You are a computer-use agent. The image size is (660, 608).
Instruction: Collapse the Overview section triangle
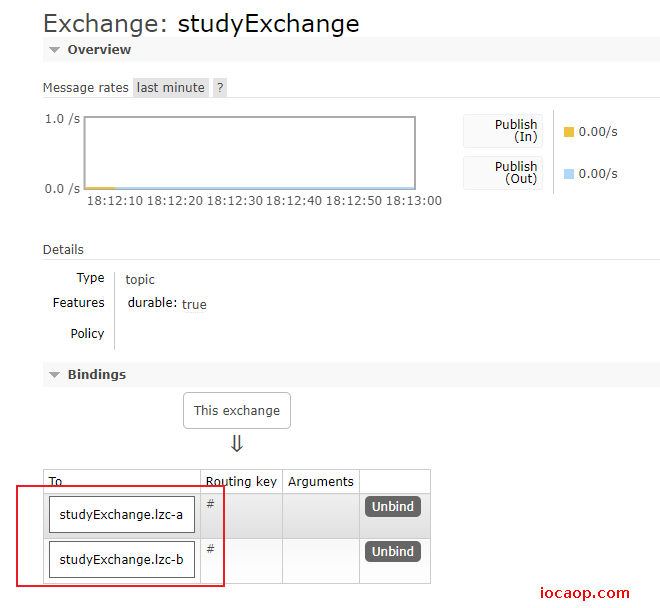pos(54,50)
